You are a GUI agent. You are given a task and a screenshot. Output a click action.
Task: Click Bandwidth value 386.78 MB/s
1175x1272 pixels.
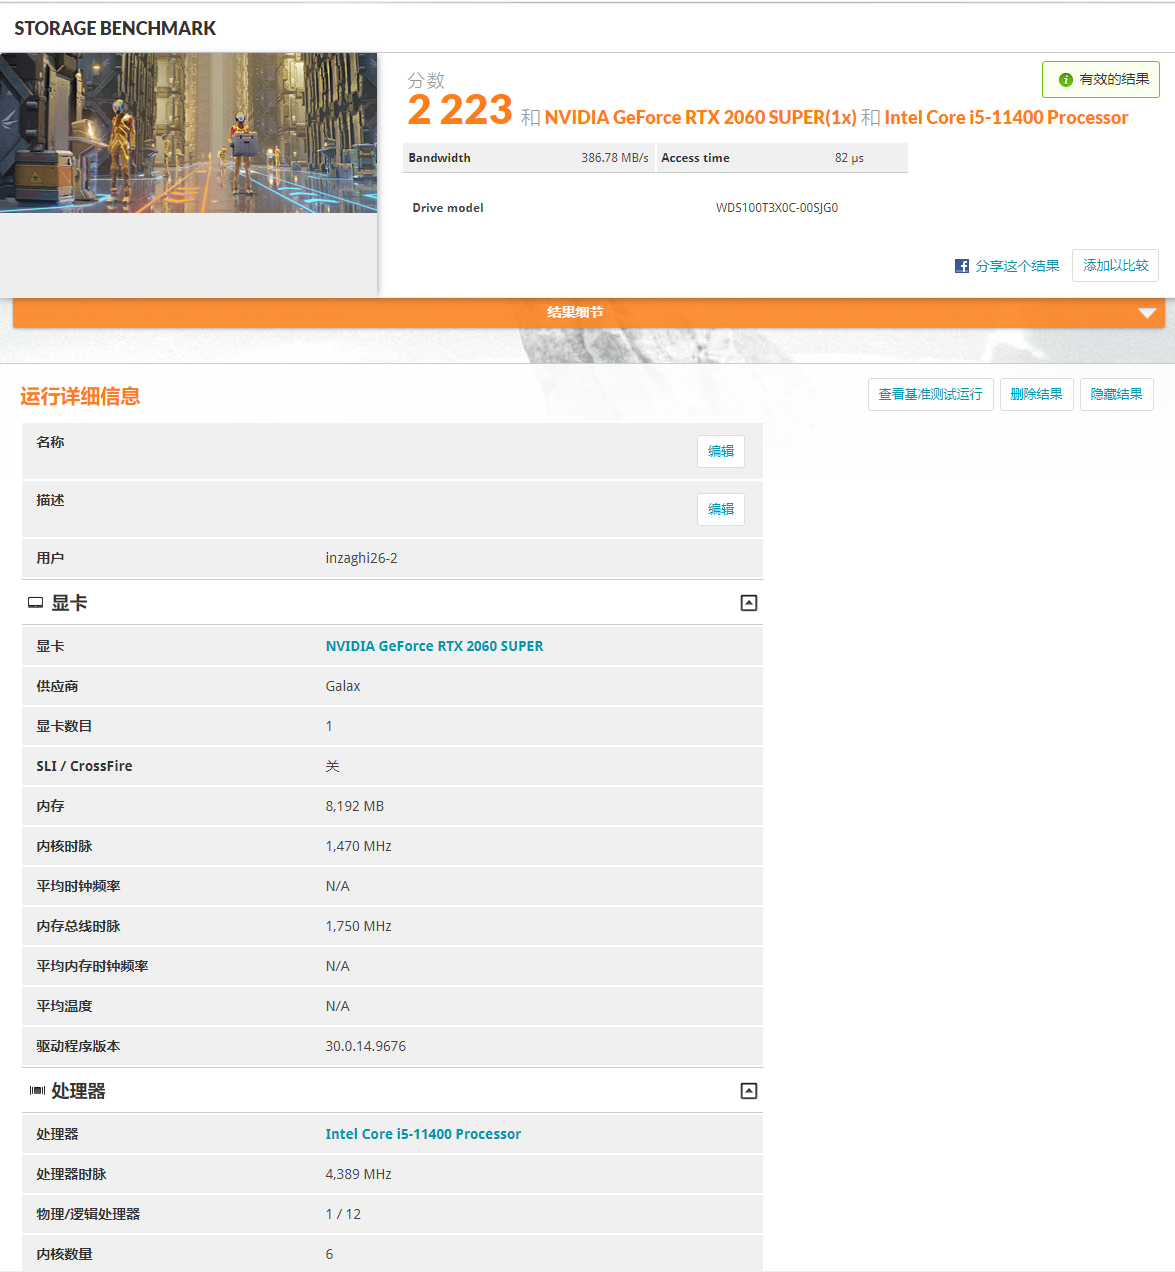click(615, 158)
